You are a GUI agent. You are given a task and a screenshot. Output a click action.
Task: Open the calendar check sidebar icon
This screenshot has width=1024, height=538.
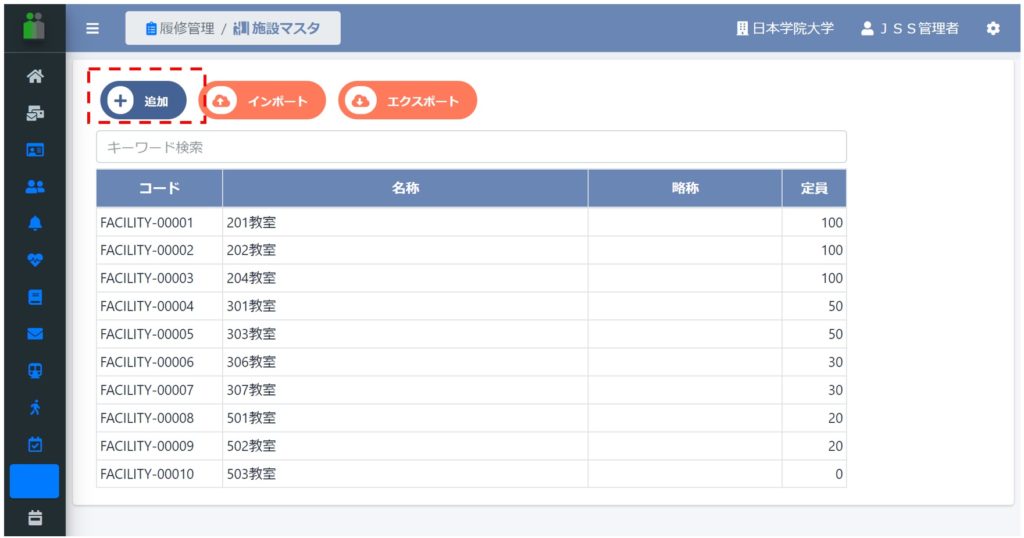(x=35, y=445)
